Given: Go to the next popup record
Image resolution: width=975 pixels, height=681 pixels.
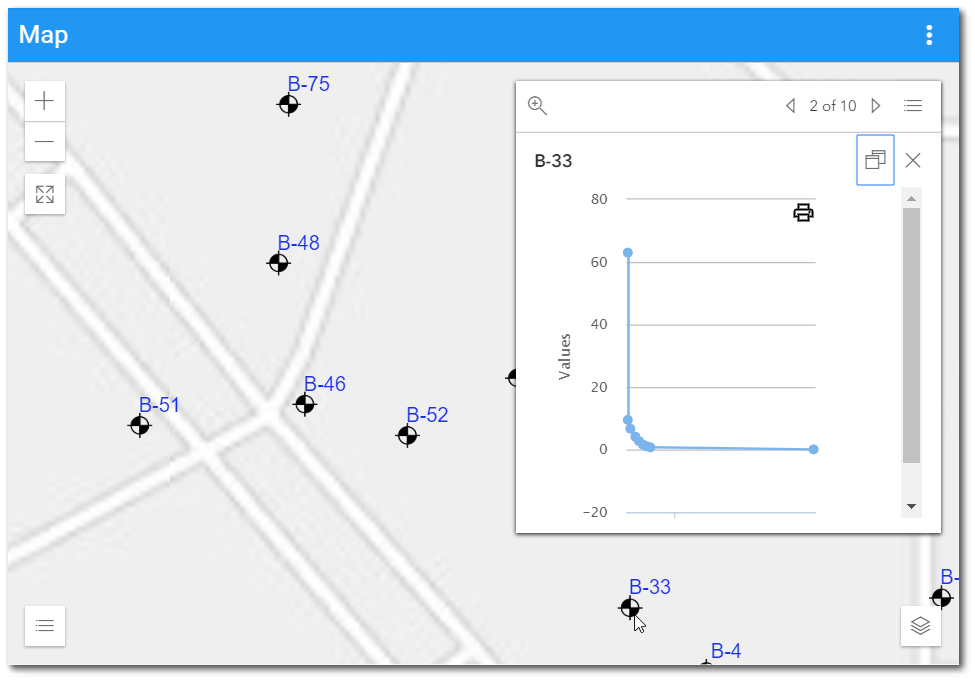Looking at the screenshot, I should tap(876, 105).
